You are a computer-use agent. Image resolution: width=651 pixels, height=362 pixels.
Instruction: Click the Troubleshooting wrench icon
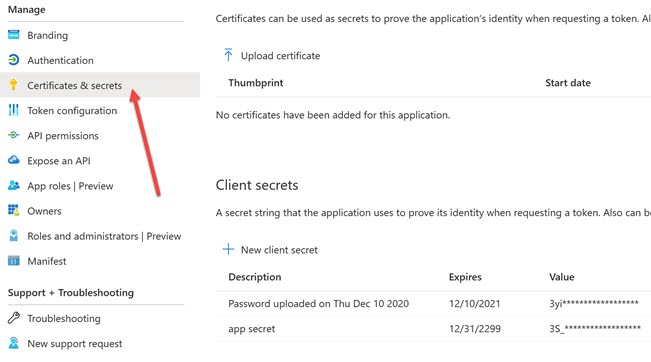[x=14, y=318]
